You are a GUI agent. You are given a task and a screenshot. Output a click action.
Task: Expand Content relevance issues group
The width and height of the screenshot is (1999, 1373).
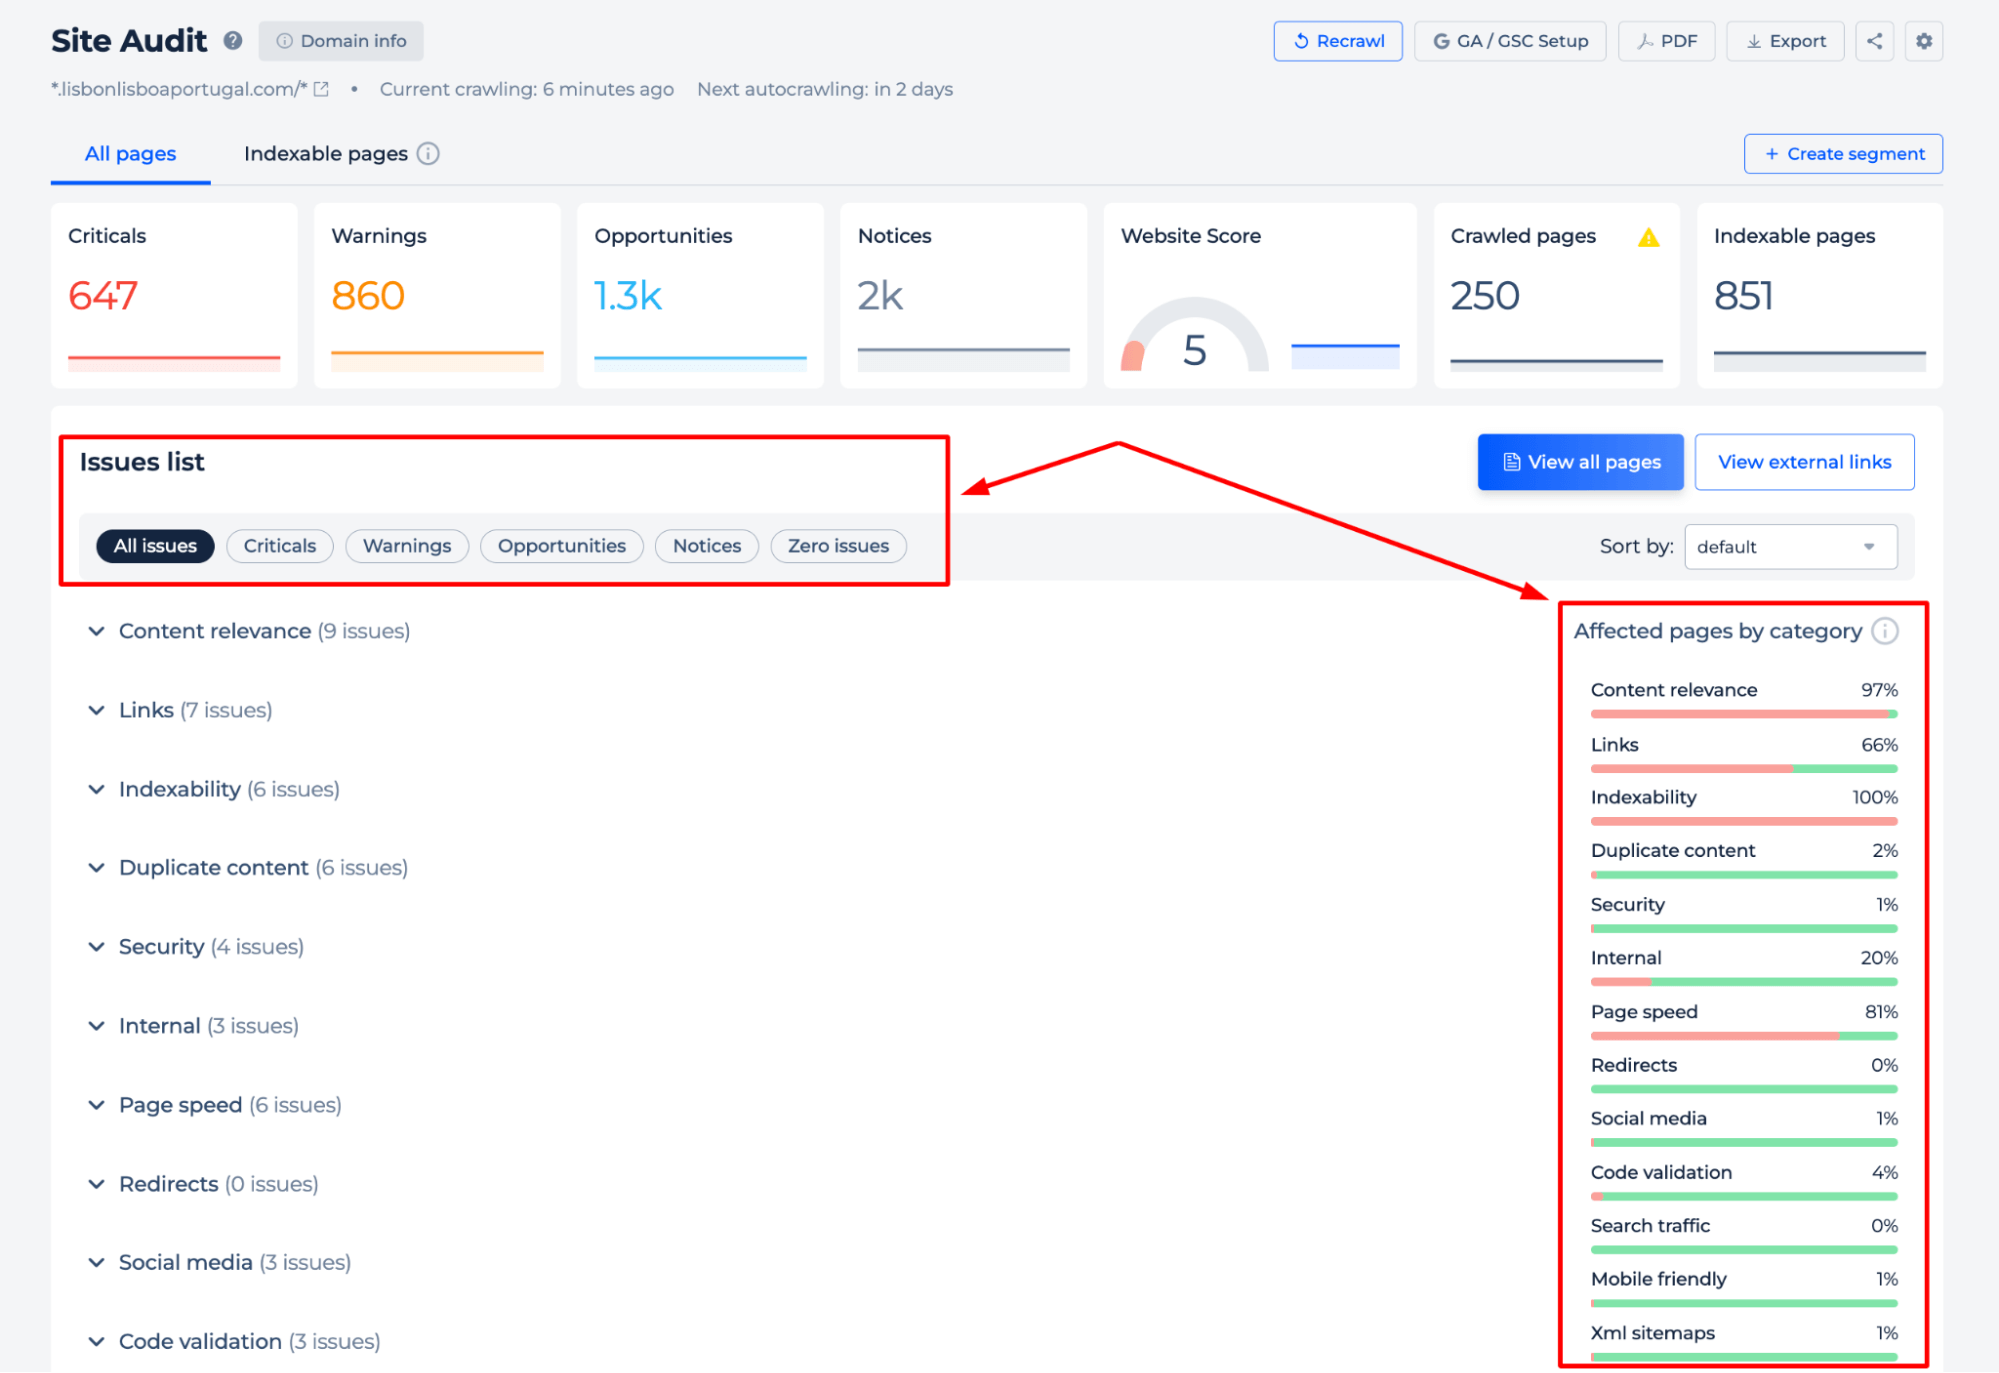(x=249, y=631)
